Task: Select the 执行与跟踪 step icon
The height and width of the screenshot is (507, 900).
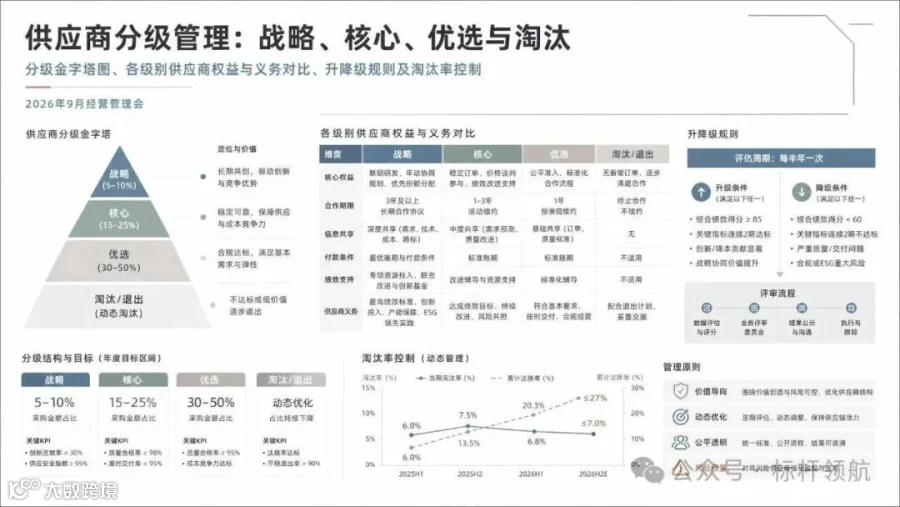Action: pyautogui.click(x=851, y=308)
